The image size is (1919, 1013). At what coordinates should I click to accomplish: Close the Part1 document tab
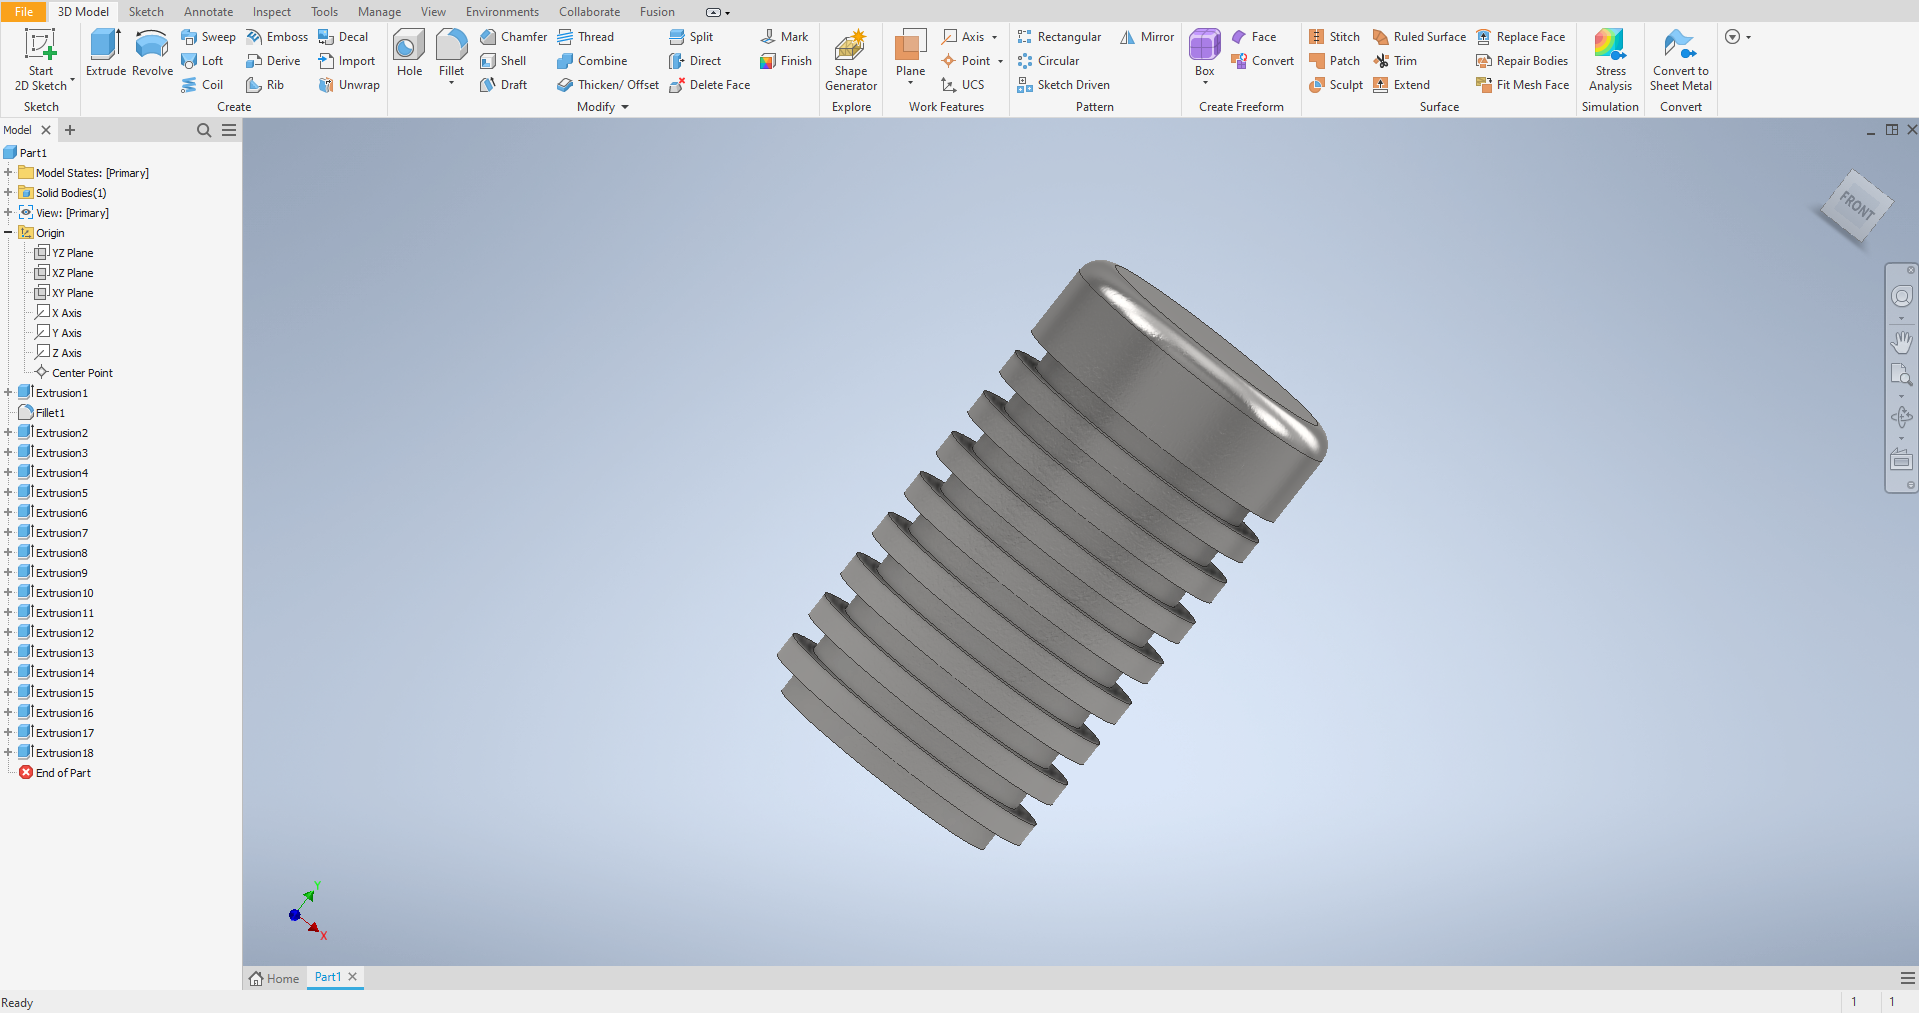[352, 977]
